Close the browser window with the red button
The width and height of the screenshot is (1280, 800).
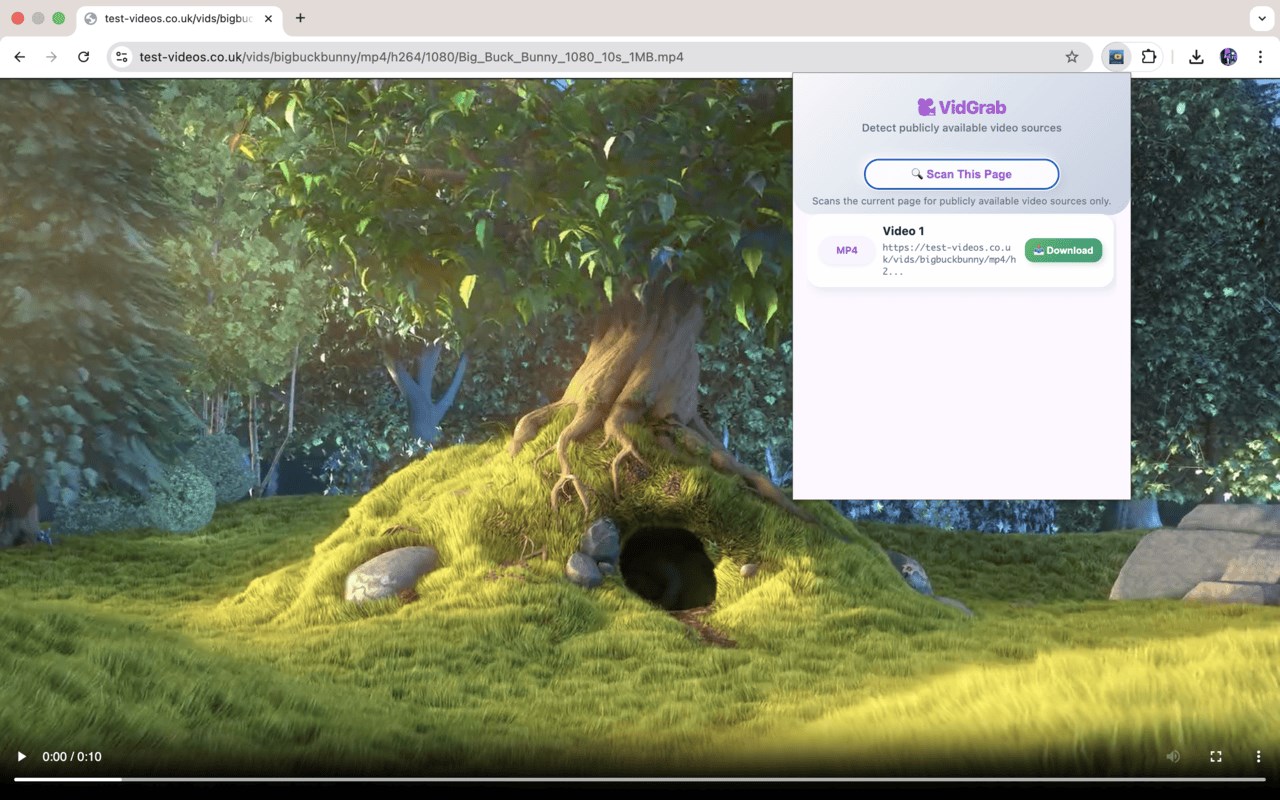[18, 18]
